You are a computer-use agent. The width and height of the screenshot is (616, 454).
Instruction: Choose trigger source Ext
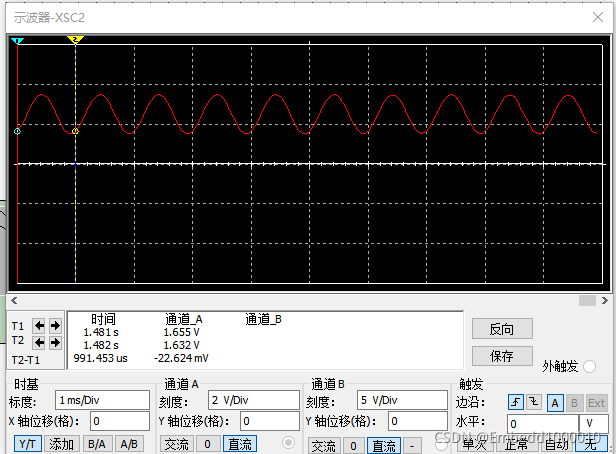(596, 403)
